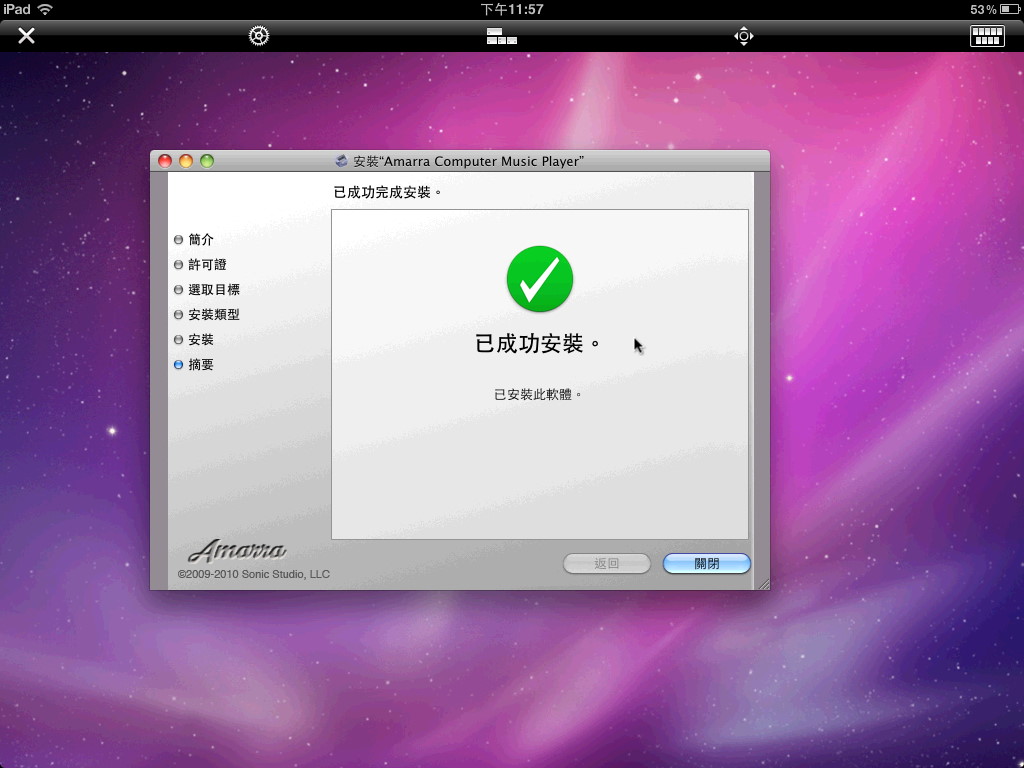Click the 關閉 button to close installer
The image size is (1024, 768).
(707, 564)
